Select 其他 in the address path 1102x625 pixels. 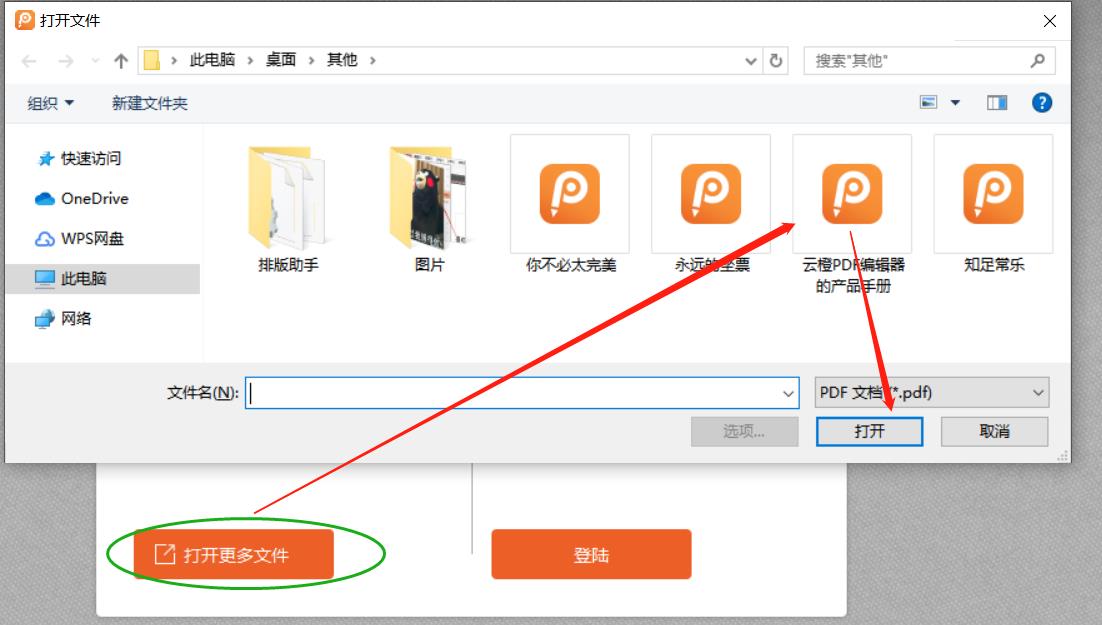342,60
